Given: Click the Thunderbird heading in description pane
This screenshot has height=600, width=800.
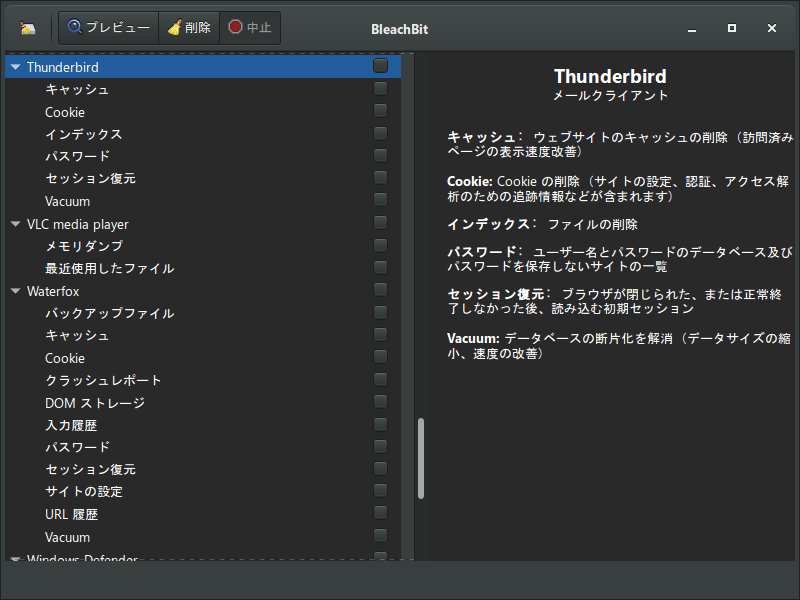Looking at the screenshot, I should [x=610, y=77].
